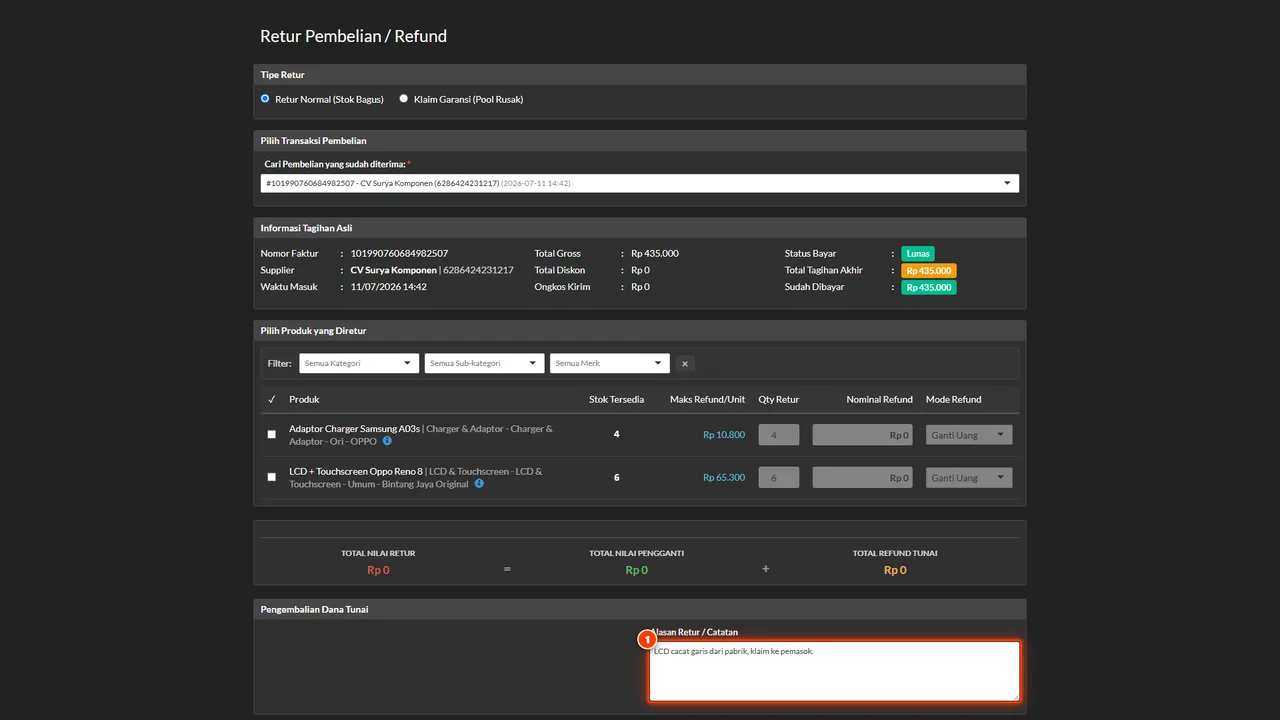This screenshot has width=1280, height=720.
Task: Click Qty Retur field for LCD Touchscreen row
Action: click(x=779, y=478)
